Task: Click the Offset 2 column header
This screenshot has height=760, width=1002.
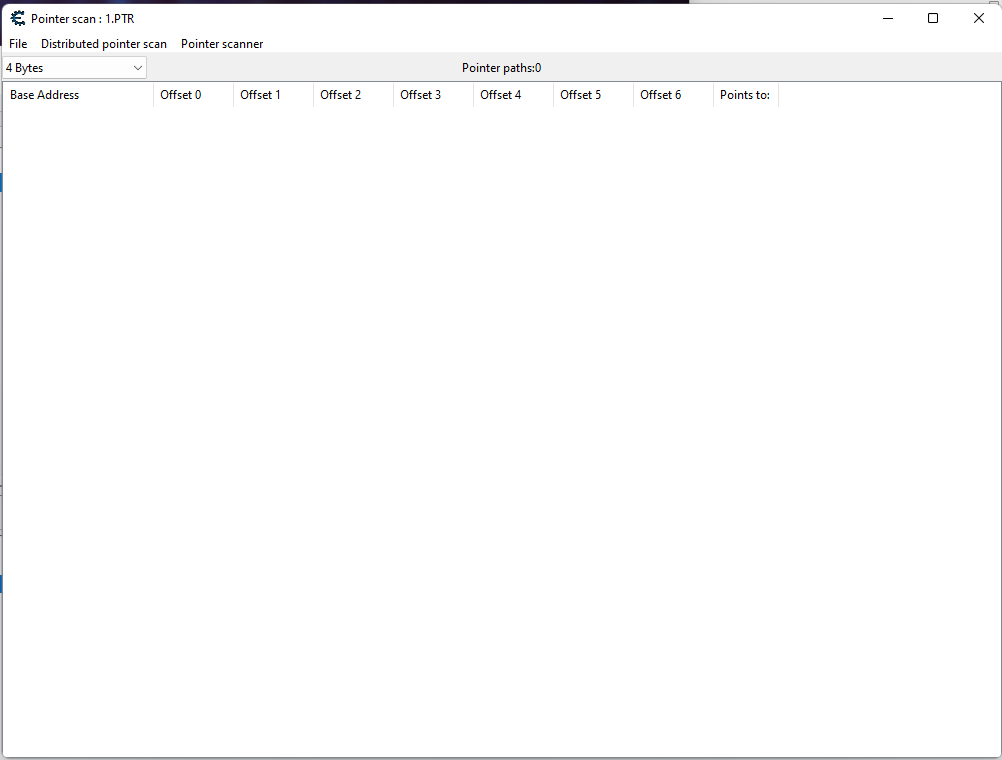Action: click(352, 95)
